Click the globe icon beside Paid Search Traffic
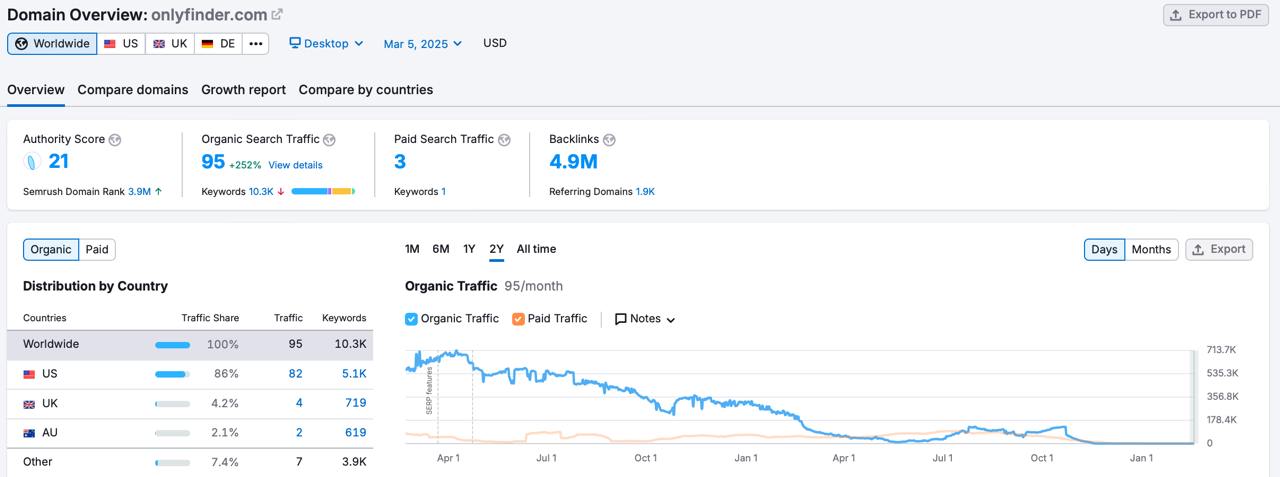 [504, 140]
